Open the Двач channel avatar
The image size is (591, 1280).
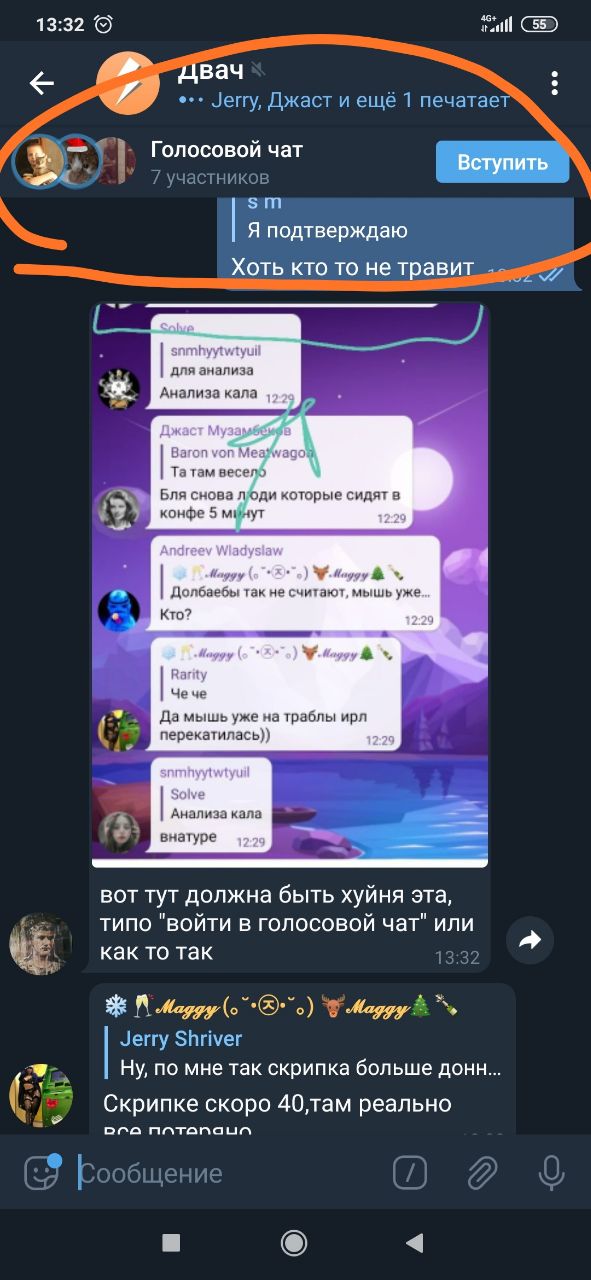[x=128, y=83]
